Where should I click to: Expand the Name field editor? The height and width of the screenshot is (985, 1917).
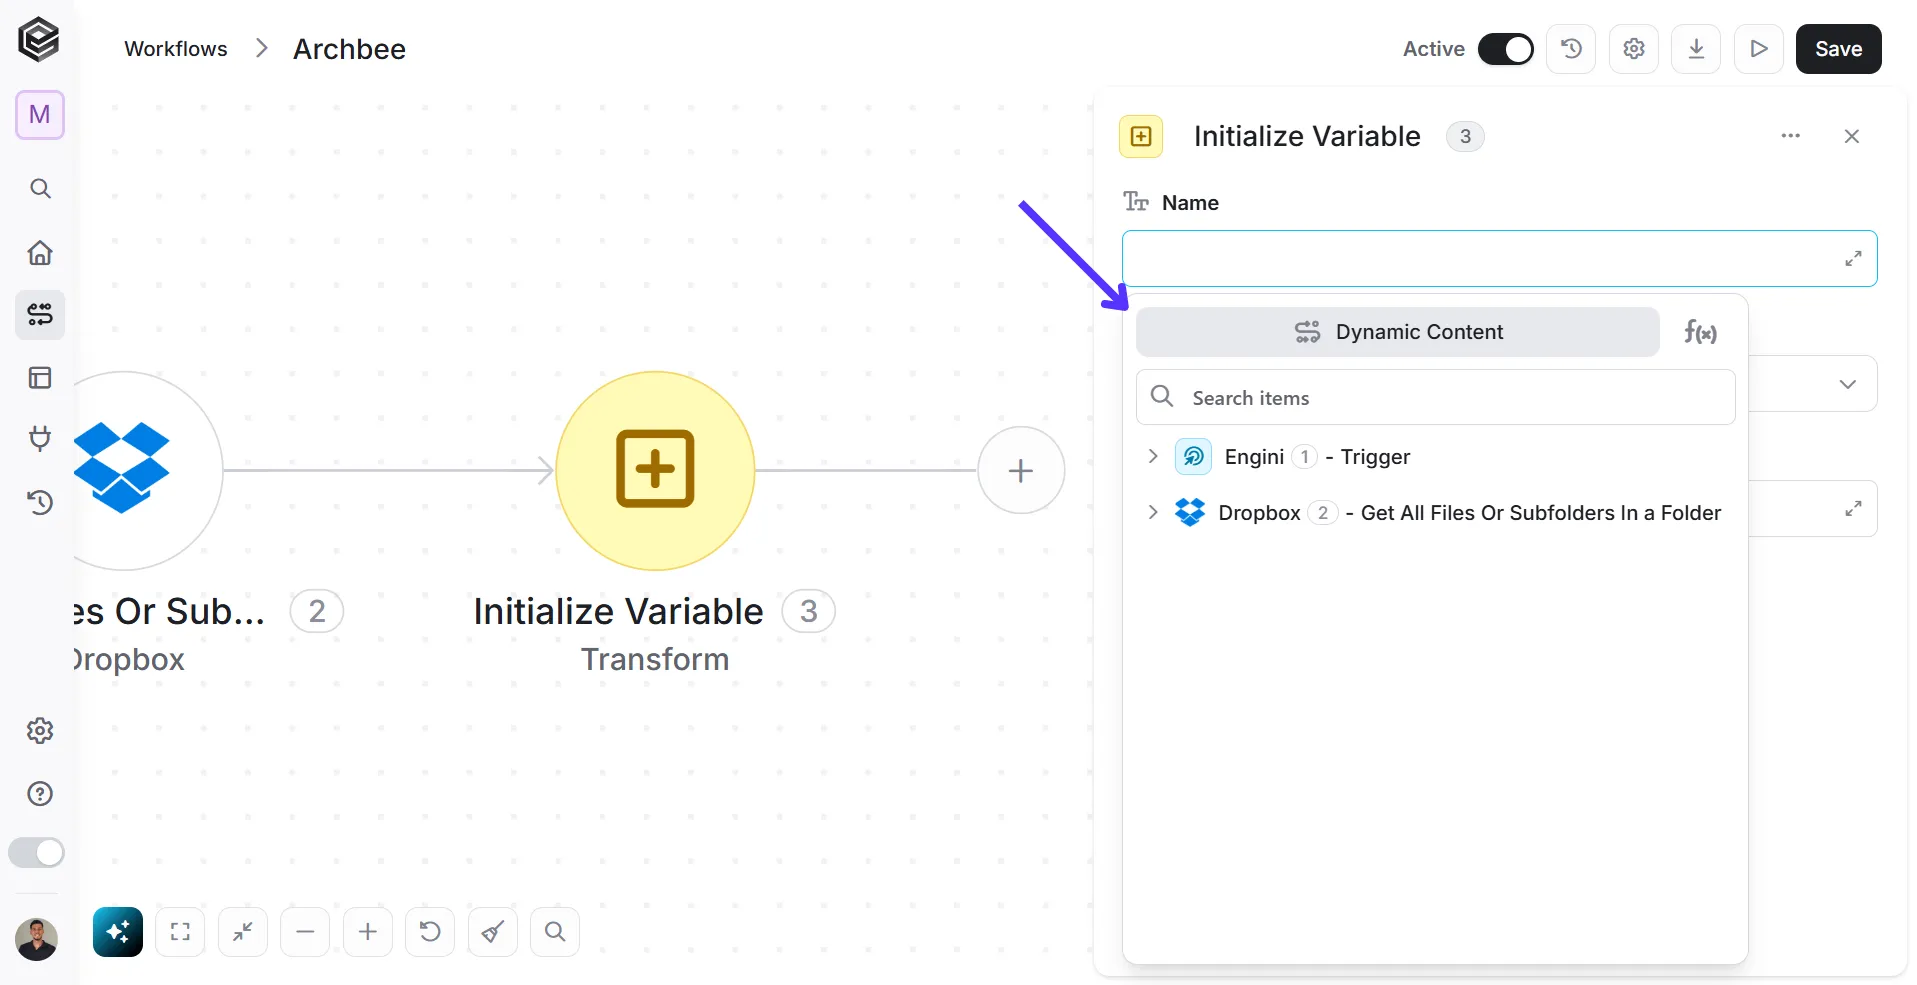pyautogui.click(x=1853, y=258)
